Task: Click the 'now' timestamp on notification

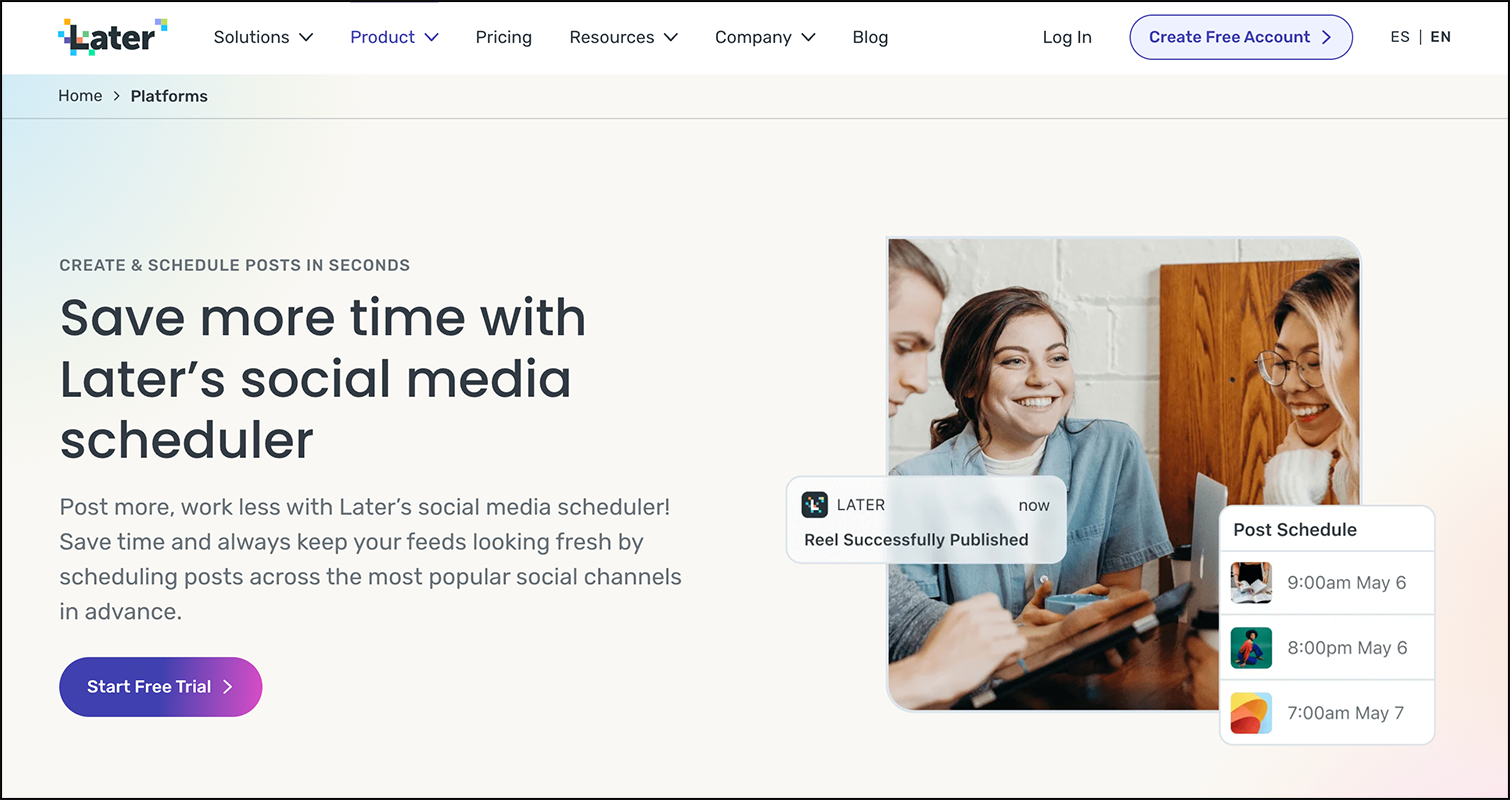Action: click(1034, 505)
